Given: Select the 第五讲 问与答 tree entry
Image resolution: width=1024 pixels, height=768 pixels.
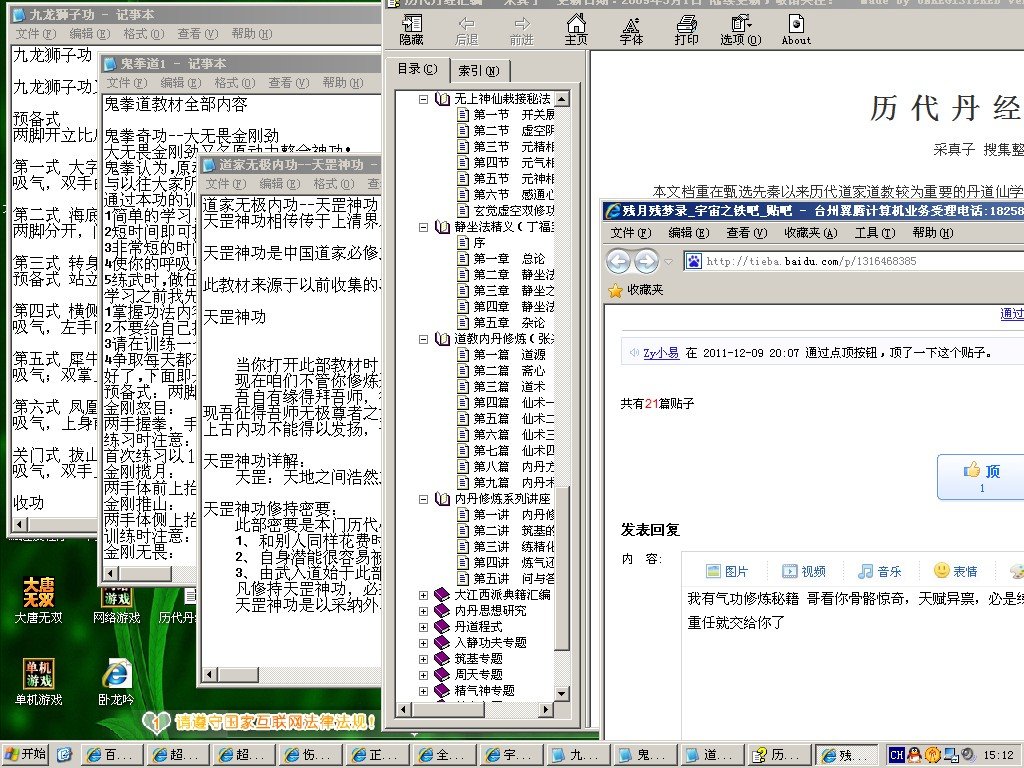Looking at the screenshot, I should coord(513,579).
